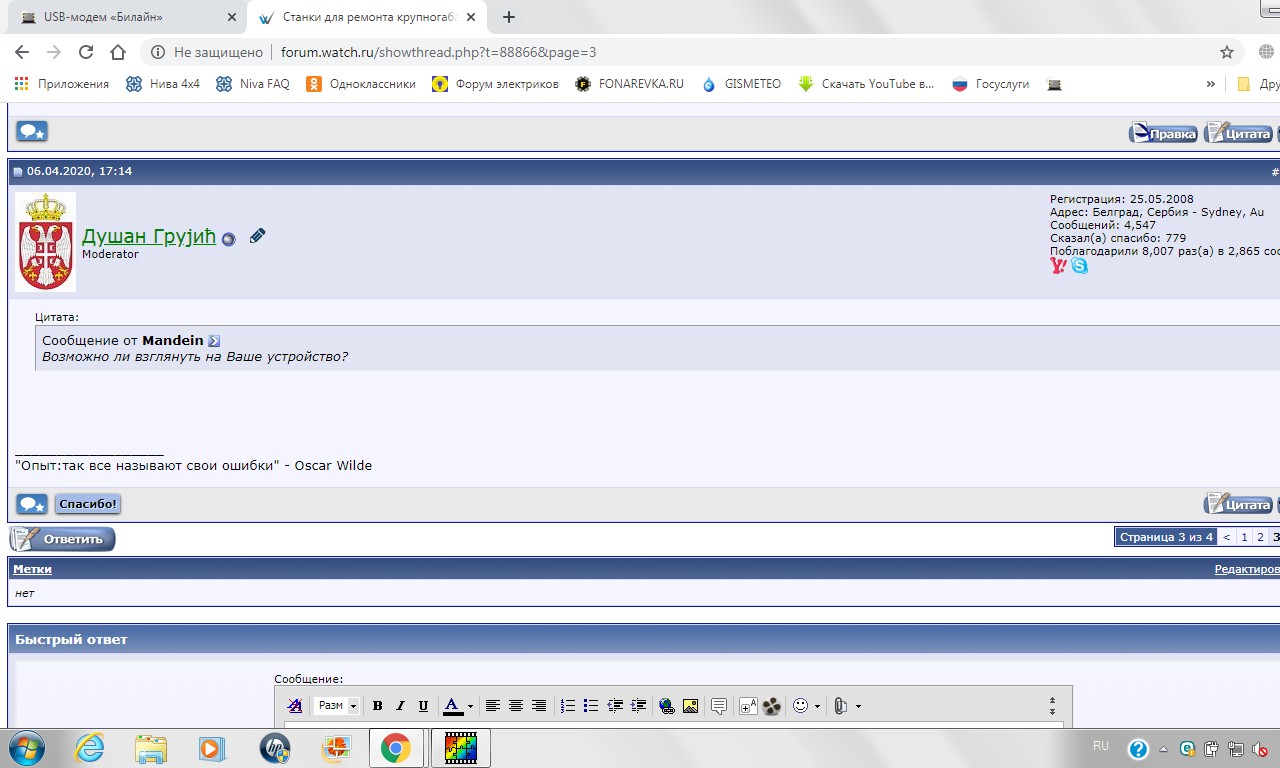The image size is (1280, 768).
Task: Click the Ответить reply button
Action: point(63,539)
